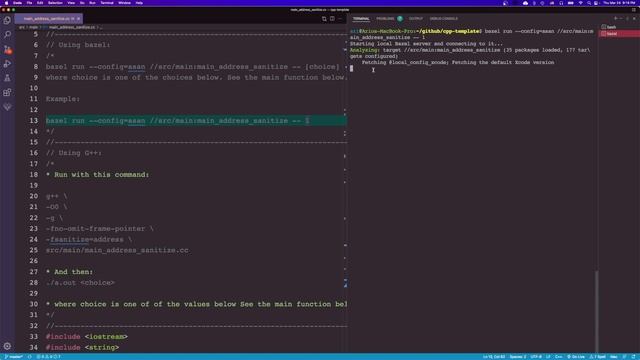Open the Help menu
Viewport: 640px width, 360px height.
pyautogui.click(x=139, y=3)
